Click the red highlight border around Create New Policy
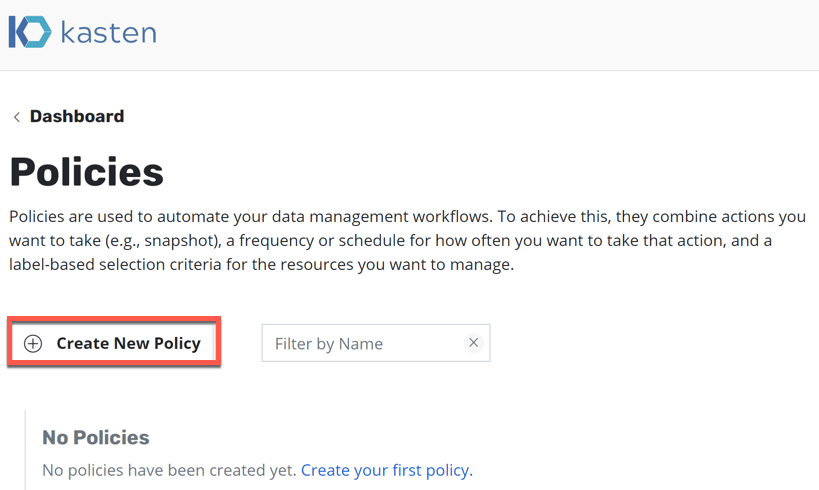Viewport: 819px width, 490px height. point(114,320)
